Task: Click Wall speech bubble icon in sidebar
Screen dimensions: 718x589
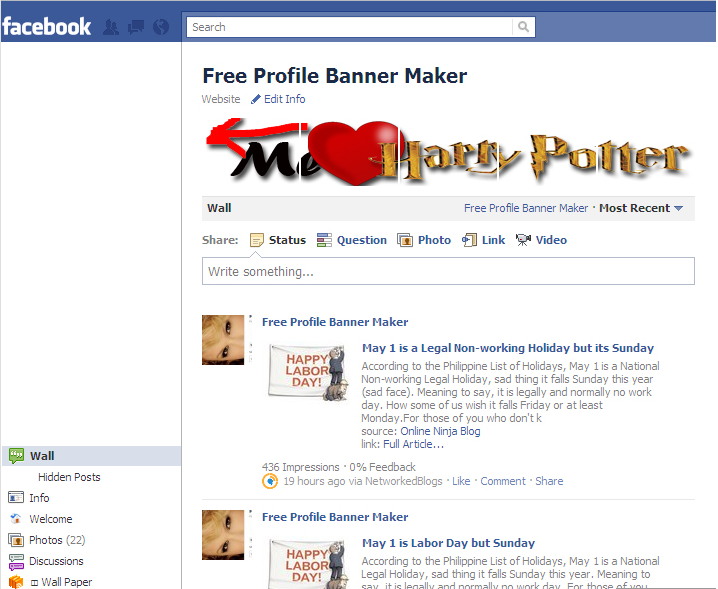Action: 16,456
